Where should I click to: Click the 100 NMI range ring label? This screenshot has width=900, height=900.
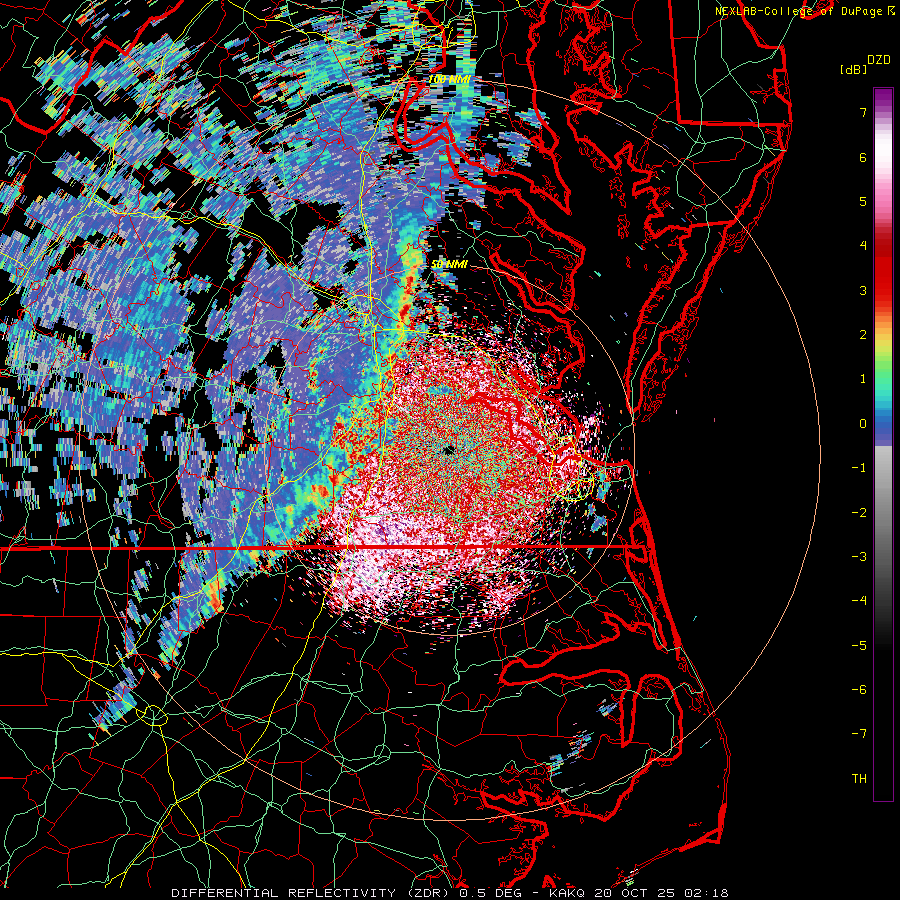(449, 79)
